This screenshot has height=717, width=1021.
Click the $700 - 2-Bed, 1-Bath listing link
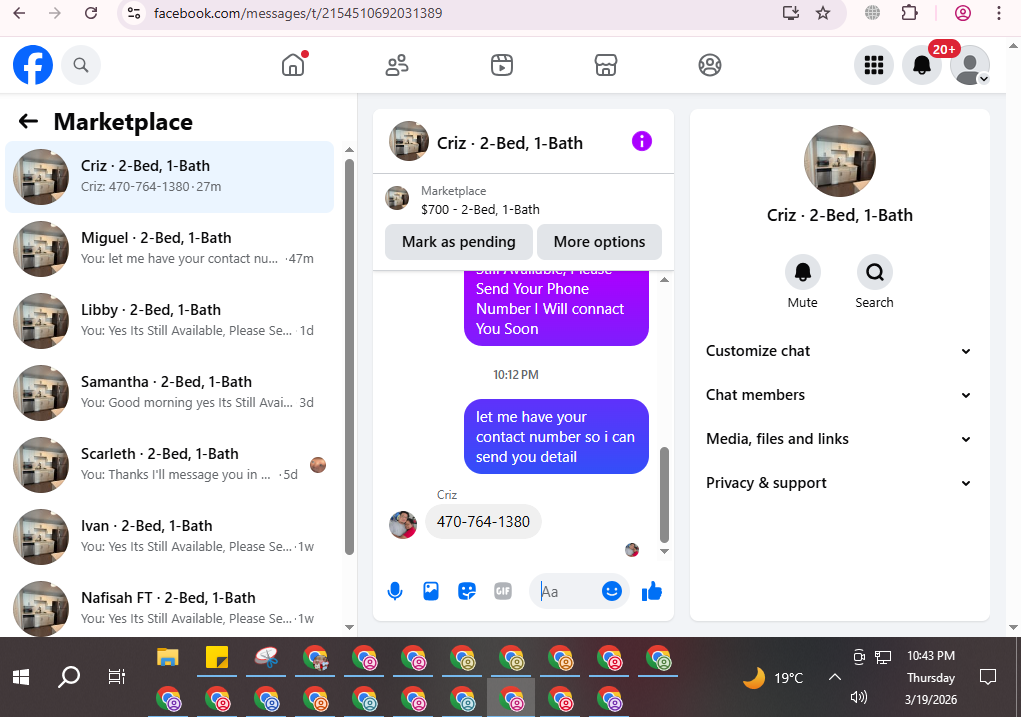pyautogui.click(x=481, y=210)
